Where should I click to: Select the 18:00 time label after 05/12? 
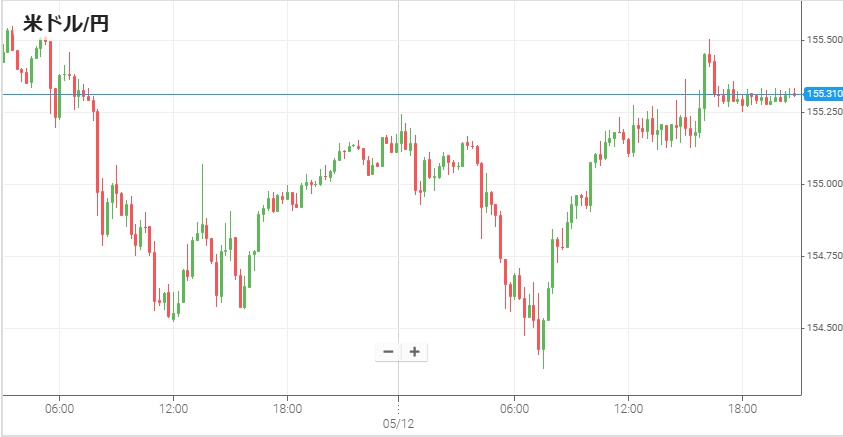click(x=742, y=408)
